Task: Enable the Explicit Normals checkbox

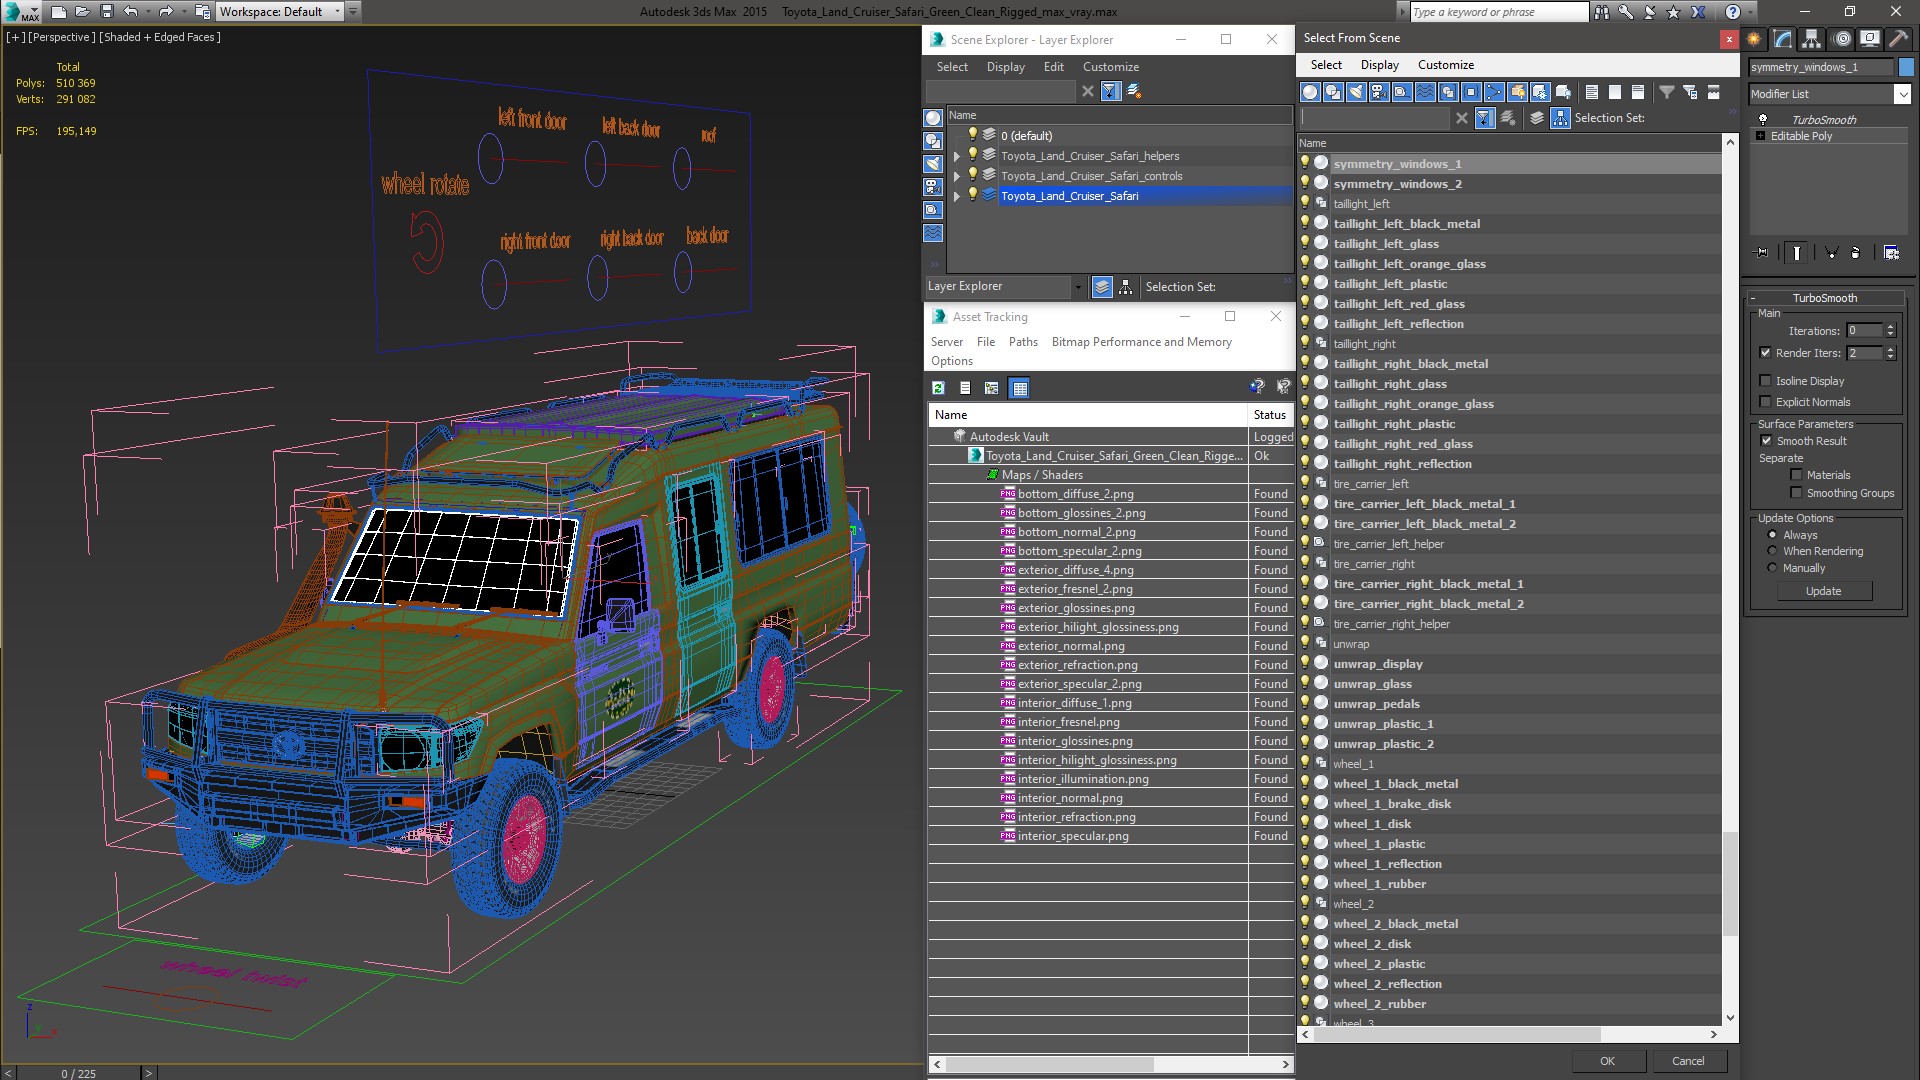Action: [x=1766, y=402]
